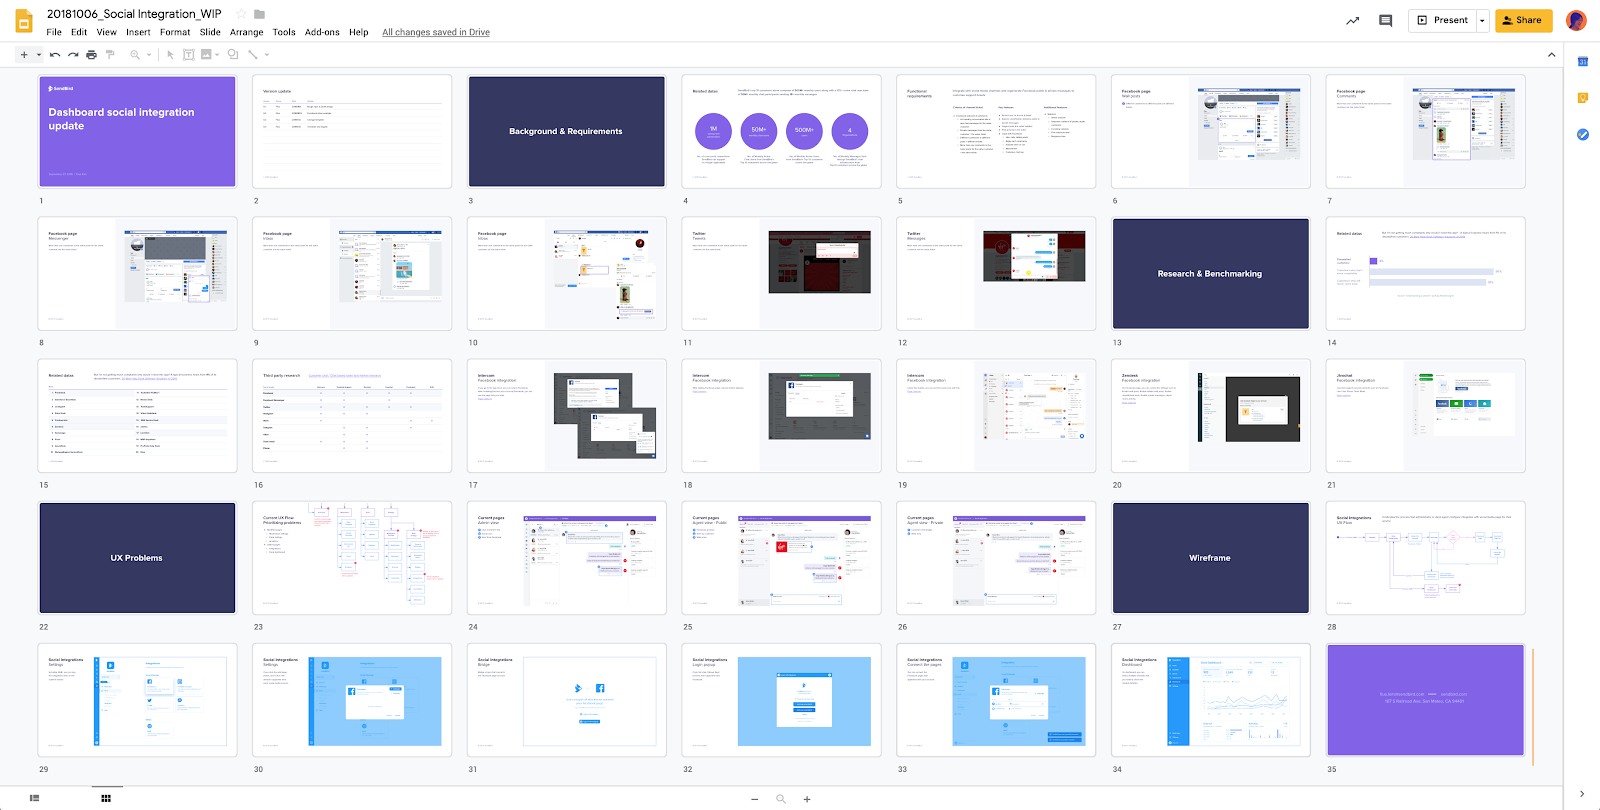The height and width of the screenshot is (810, 1600).
Task: Select the Paint format tool
Action: (110, 55)
